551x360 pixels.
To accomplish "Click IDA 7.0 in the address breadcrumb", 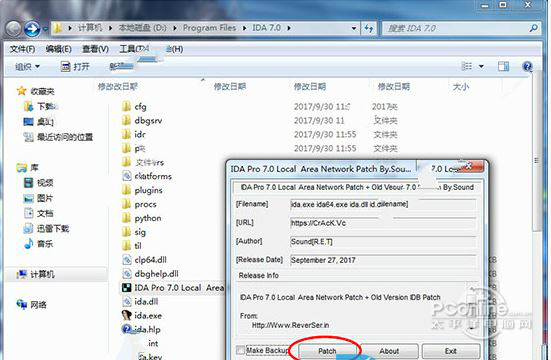I will (x=266, y=28).
